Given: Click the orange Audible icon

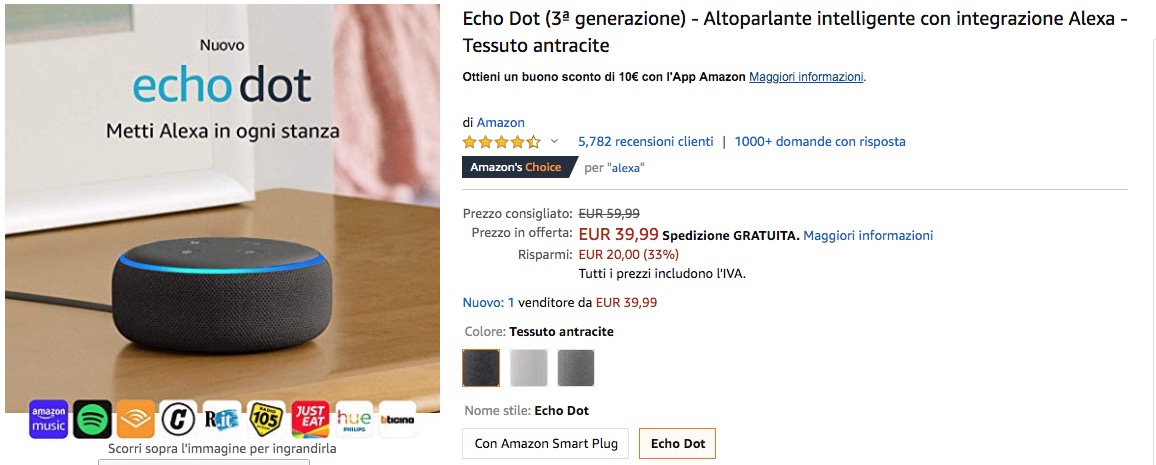Looking at the screenshot, I should [135, 419].
